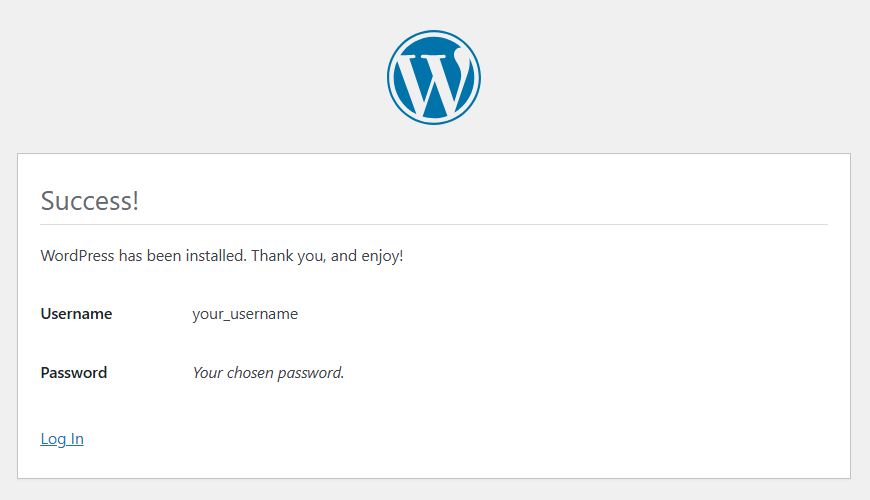Open the Log In link

62,439
